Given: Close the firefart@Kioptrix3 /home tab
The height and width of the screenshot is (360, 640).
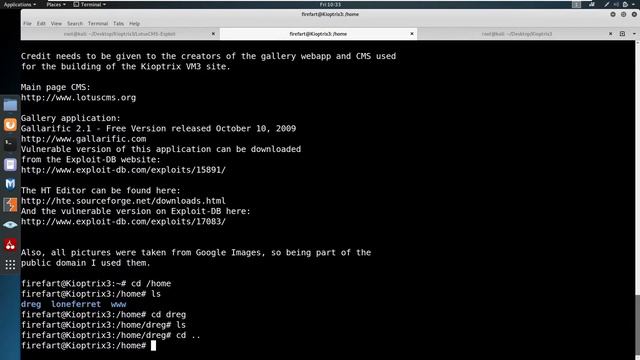Looking at the screenshot, I should (x=412, y=34).
